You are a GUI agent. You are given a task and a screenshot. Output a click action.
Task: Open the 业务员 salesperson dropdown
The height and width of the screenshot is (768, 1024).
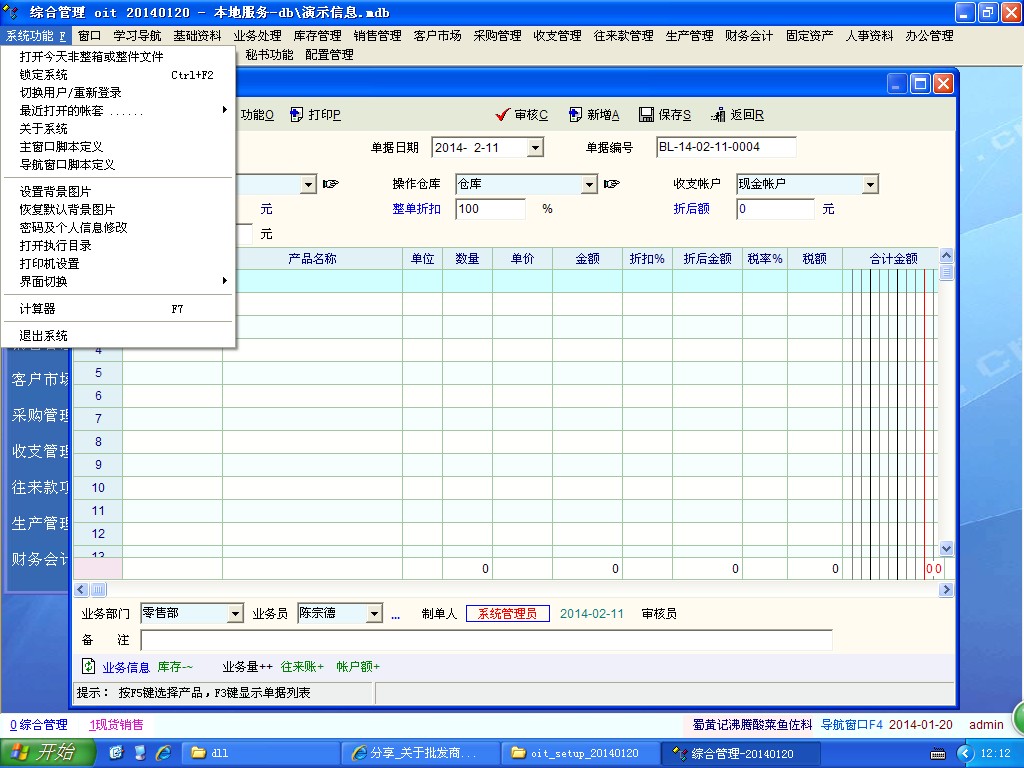point(375,614)
